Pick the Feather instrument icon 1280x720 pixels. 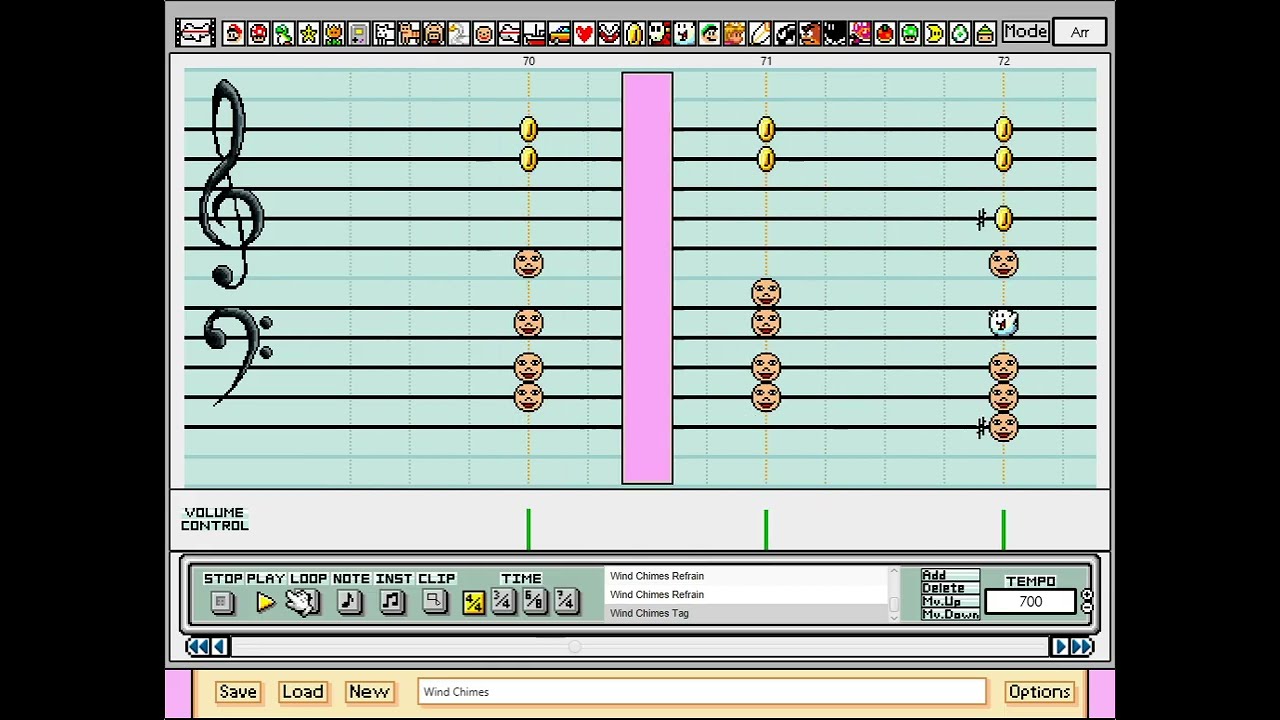click(x=760, y=33)
